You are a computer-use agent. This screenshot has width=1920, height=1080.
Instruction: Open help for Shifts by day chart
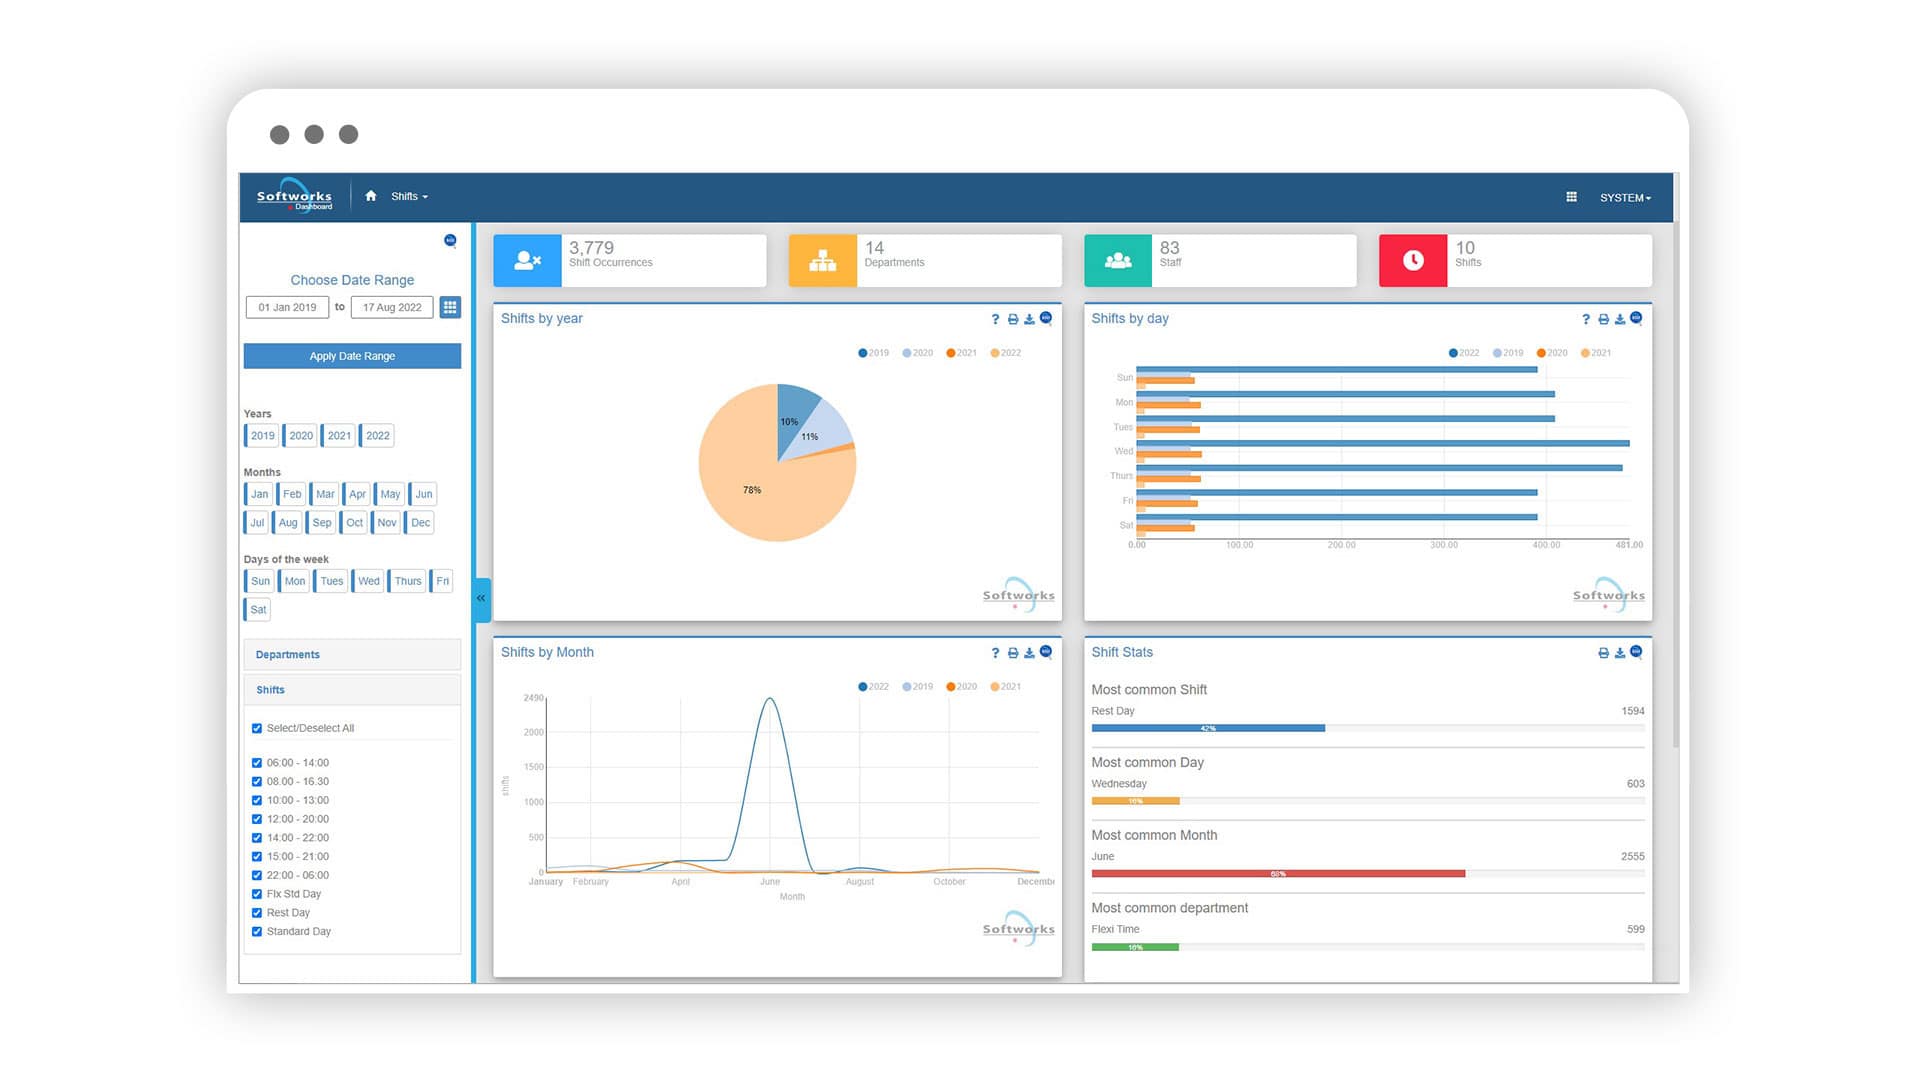pos(1586,319)
